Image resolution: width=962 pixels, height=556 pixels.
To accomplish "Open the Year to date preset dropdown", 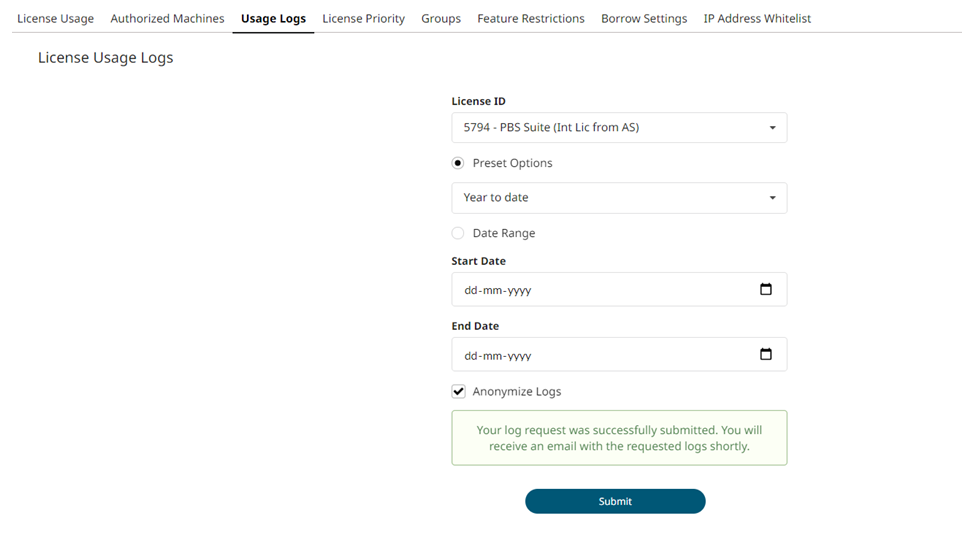I will click(x=619, y=198).
